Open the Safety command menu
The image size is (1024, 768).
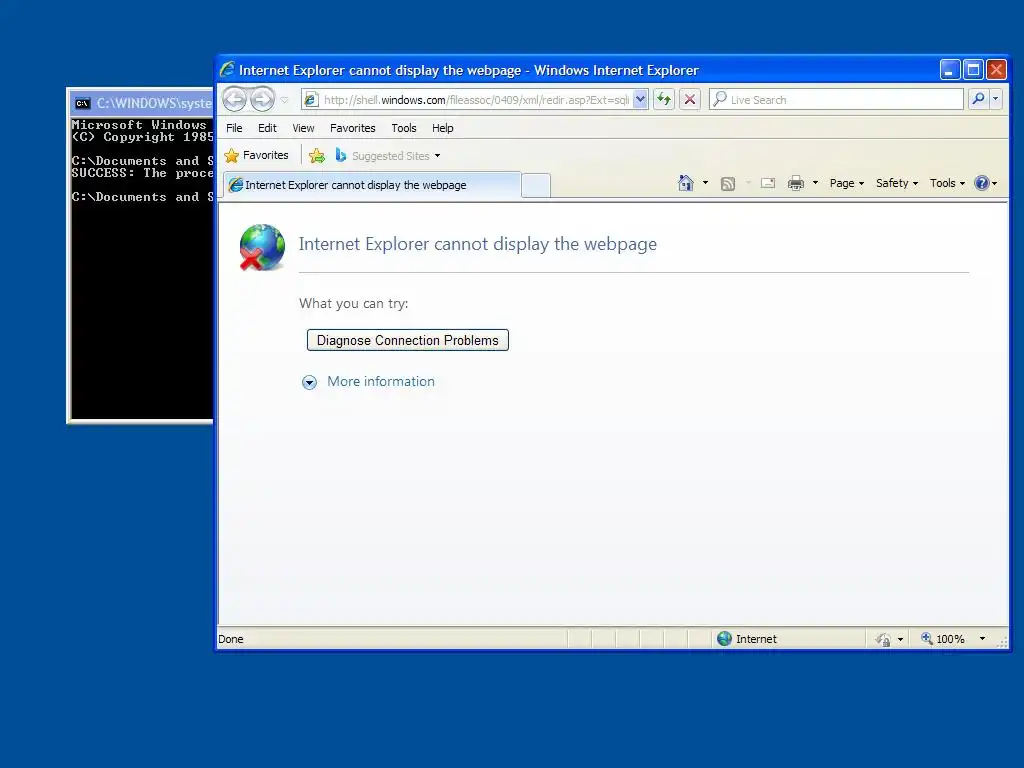click(x=897, y=183)
